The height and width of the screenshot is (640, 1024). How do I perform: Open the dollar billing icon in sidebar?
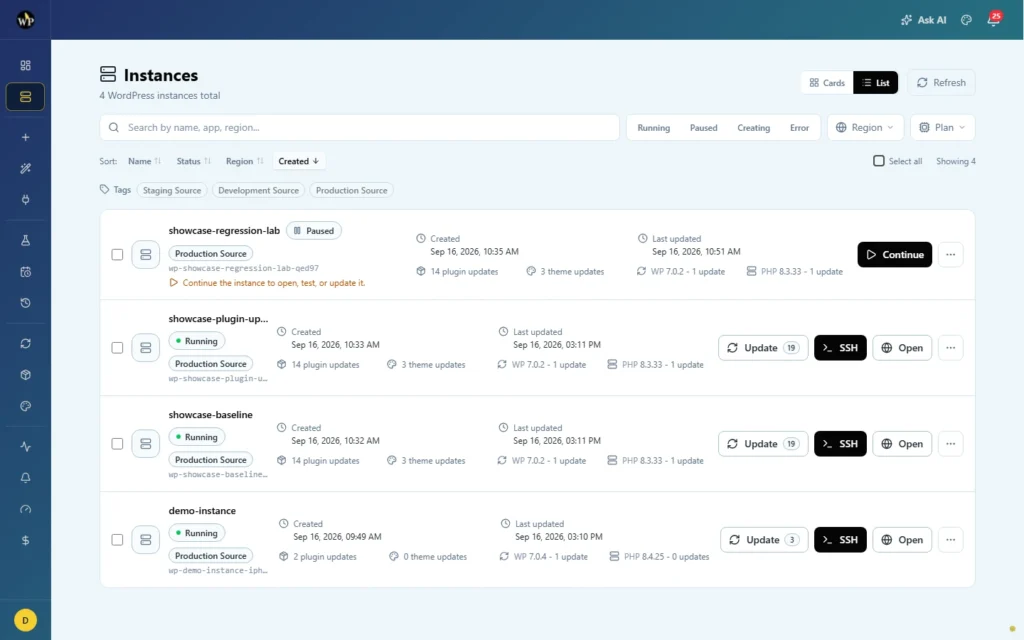point(25,541)
